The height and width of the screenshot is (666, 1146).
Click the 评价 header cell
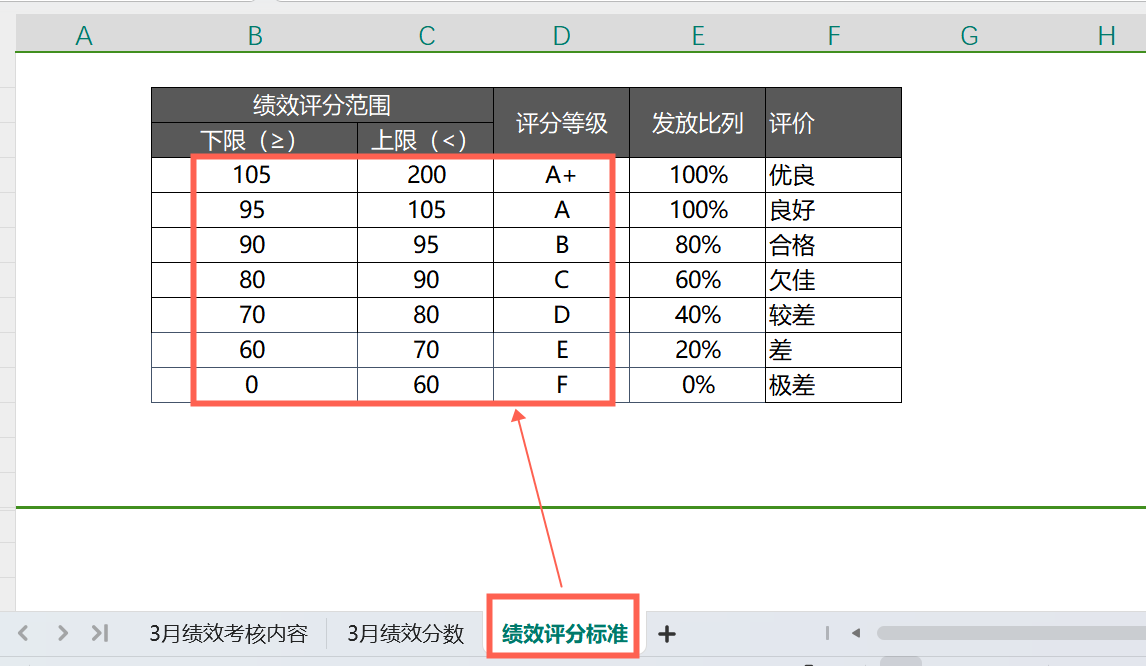[x=834, y=123]
